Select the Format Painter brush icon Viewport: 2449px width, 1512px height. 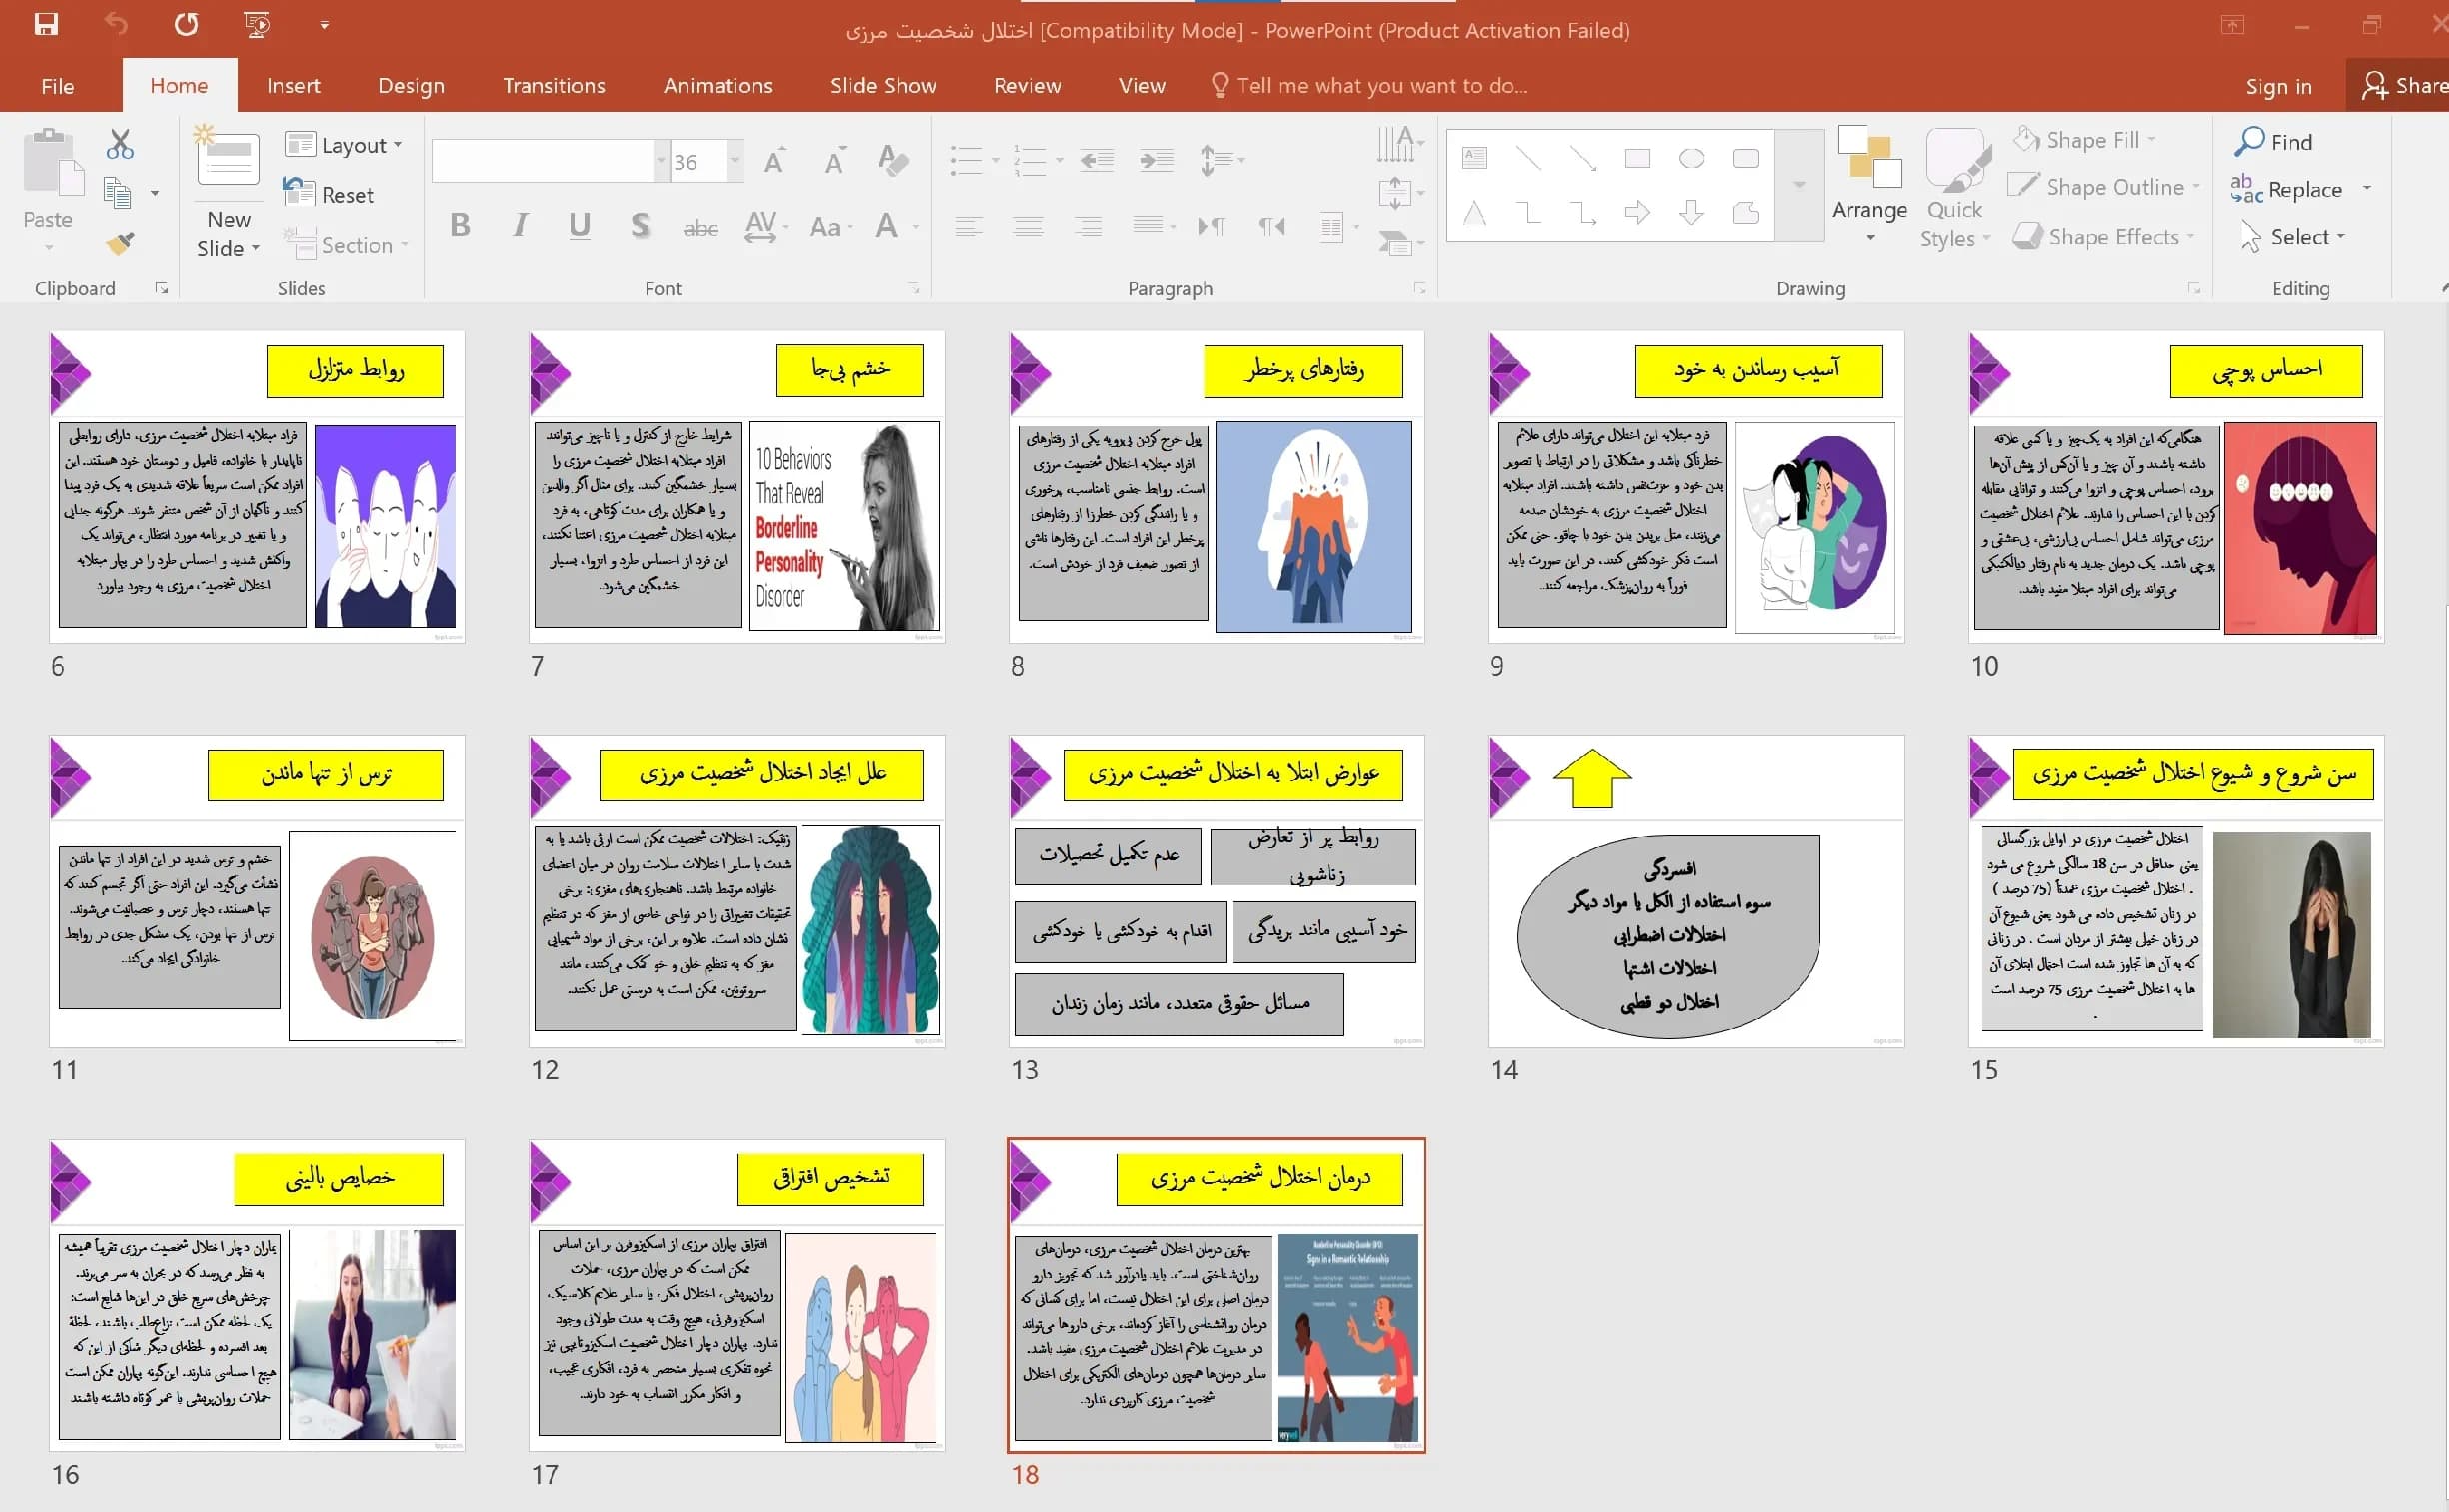[x=120, y=243]
